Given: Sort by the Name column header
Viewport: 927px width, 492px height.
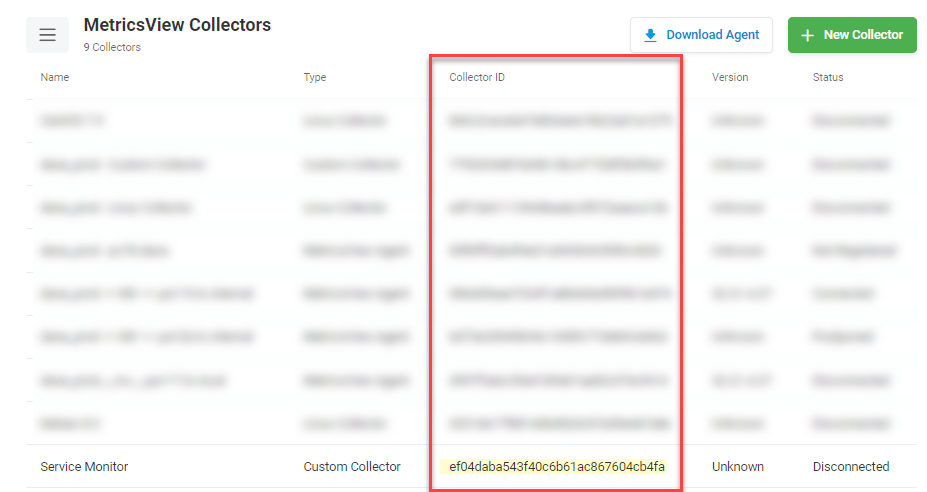Looking at the screenshot, I should [x=54, y=77].
